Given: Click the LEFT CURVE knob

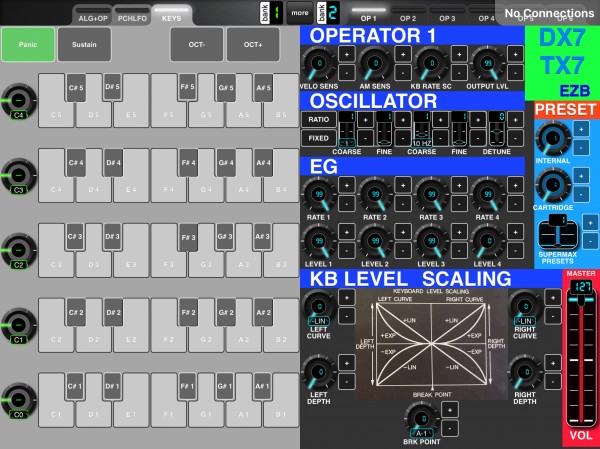Looking at the screenshot, I should 319,307.
